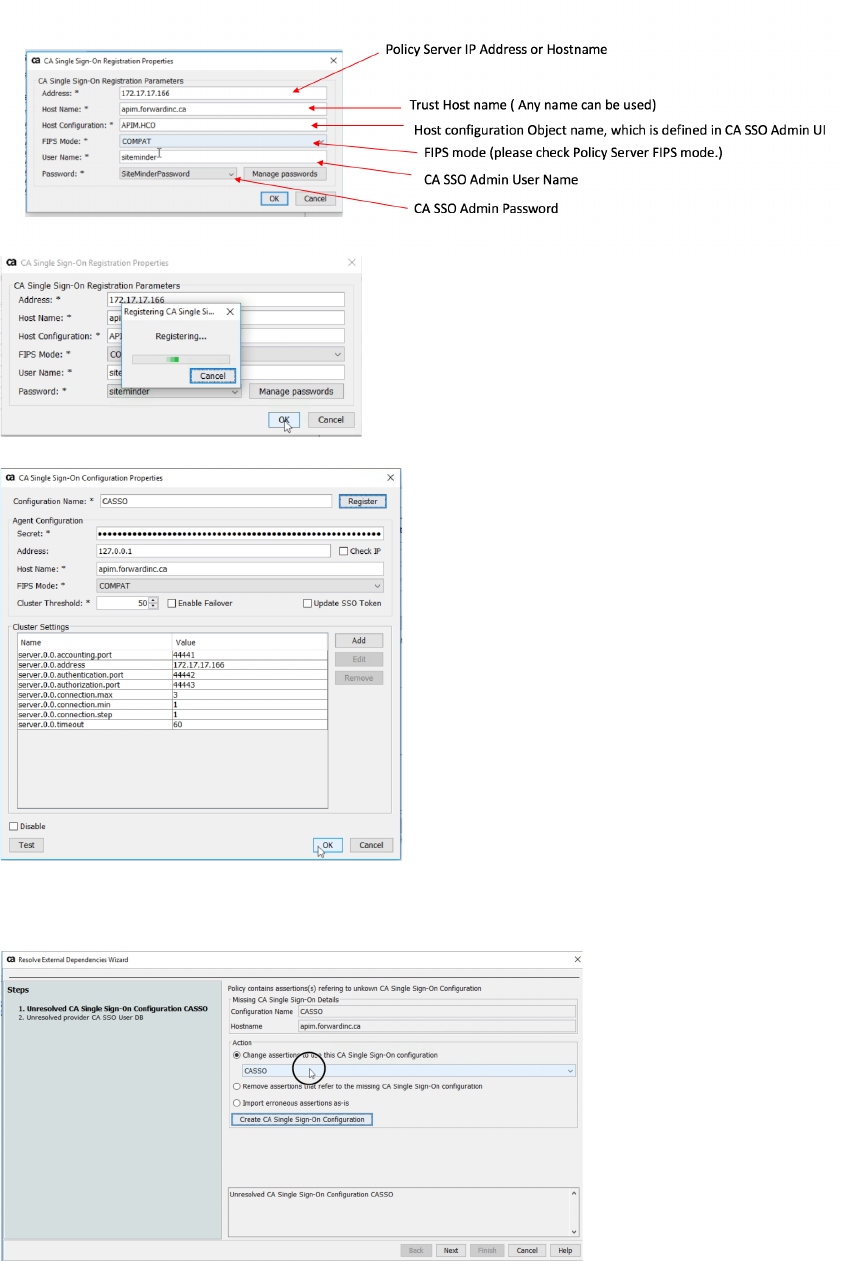Check the Disable checkbox in Configuration Properties
Viewport: 841px width, 1261px height.
13,826
